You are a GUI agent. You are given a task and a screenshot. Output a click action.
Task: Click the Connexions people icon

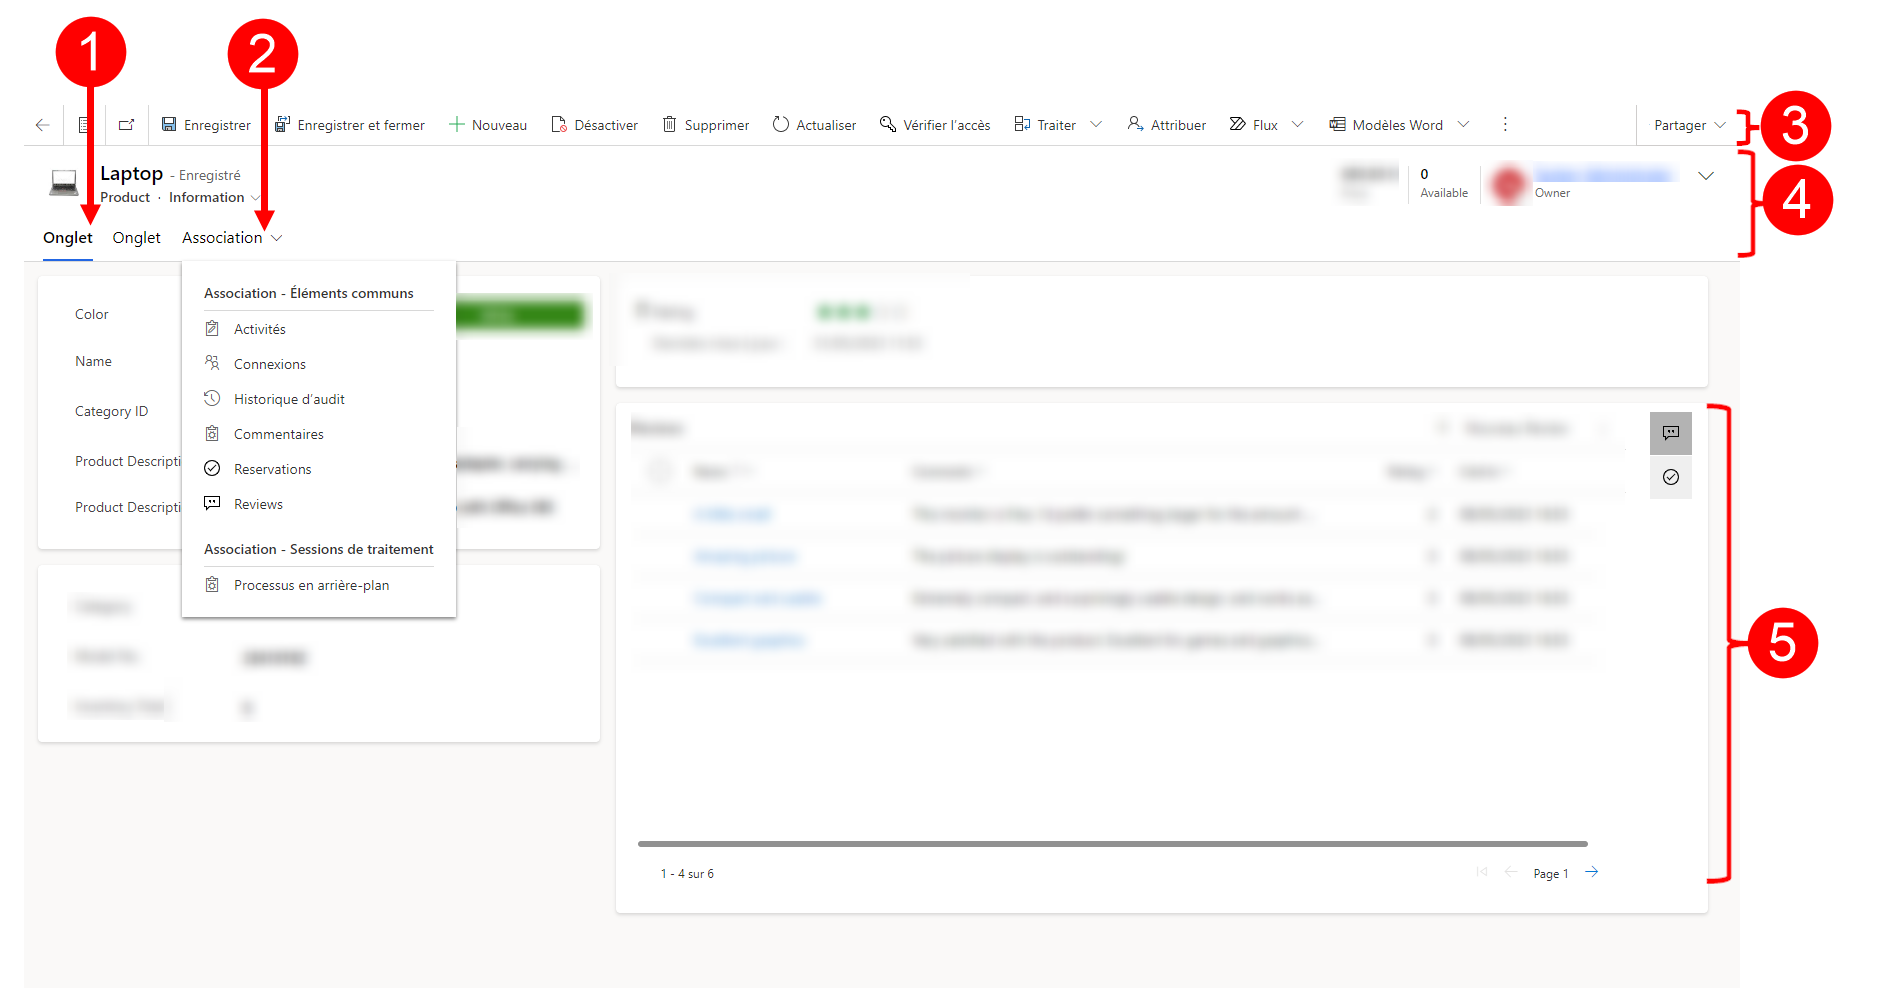[212, 363]
